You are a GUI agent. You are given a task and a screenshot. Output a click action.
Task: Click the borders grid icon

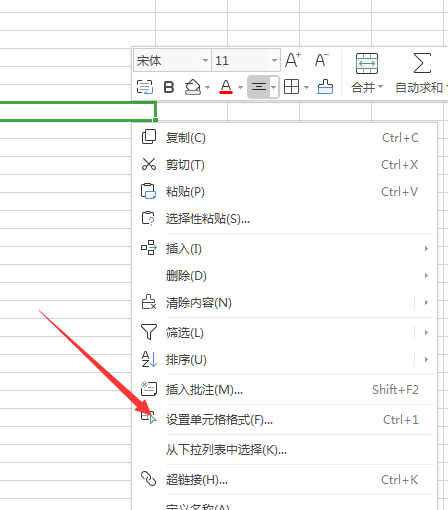pyautogui.click(x=291, y=87)
